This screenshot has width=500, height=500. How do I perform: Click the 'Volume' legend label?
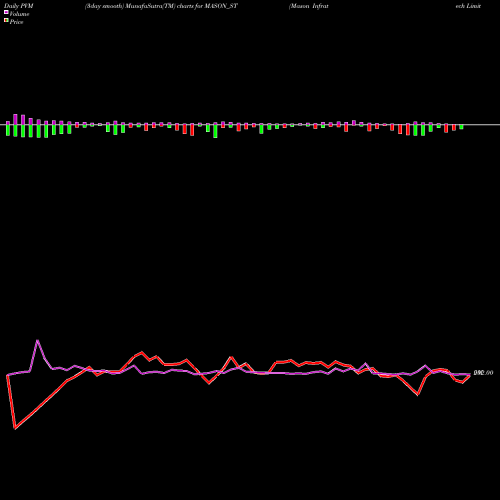(x=19, y=14)
